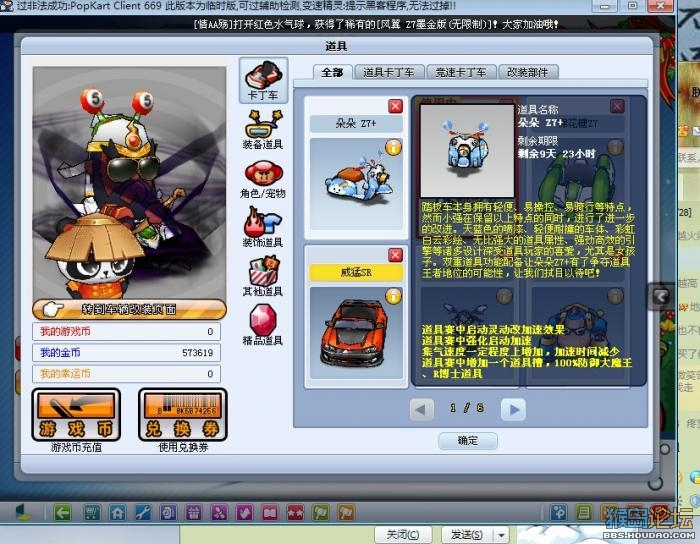Screen dimensions: 700x544
Task: Click the 1/6 page indicator
Action: (467, 408)
